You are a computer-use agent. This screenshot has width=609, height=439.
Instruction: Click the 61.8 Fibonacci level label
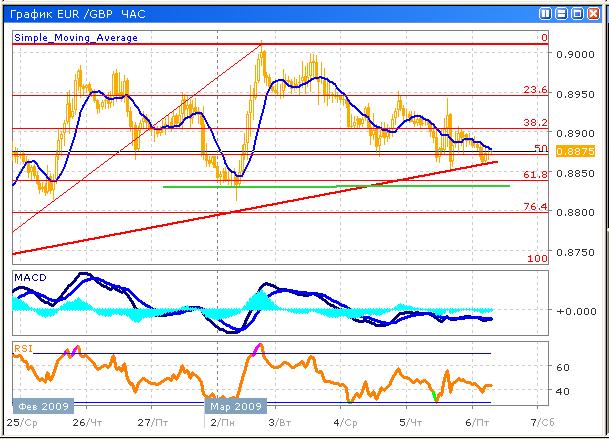tap(536, 174)
